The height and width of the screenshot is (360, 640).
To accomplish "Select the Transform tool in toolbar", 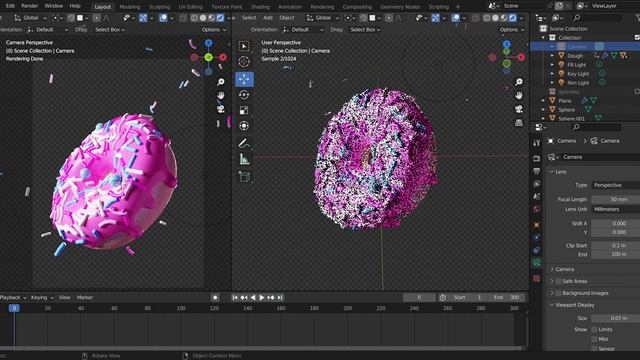I will 244,126.
